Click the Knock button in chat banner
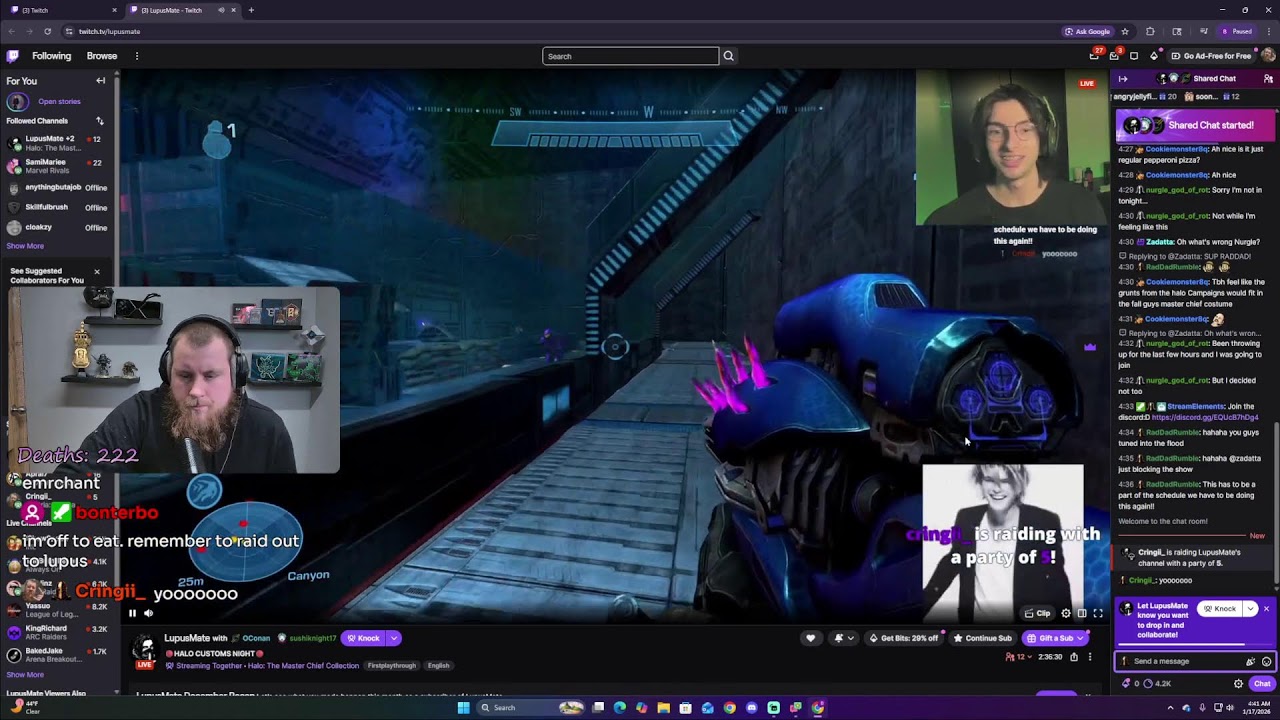Screen dimensions: 1280x720 1219,609
